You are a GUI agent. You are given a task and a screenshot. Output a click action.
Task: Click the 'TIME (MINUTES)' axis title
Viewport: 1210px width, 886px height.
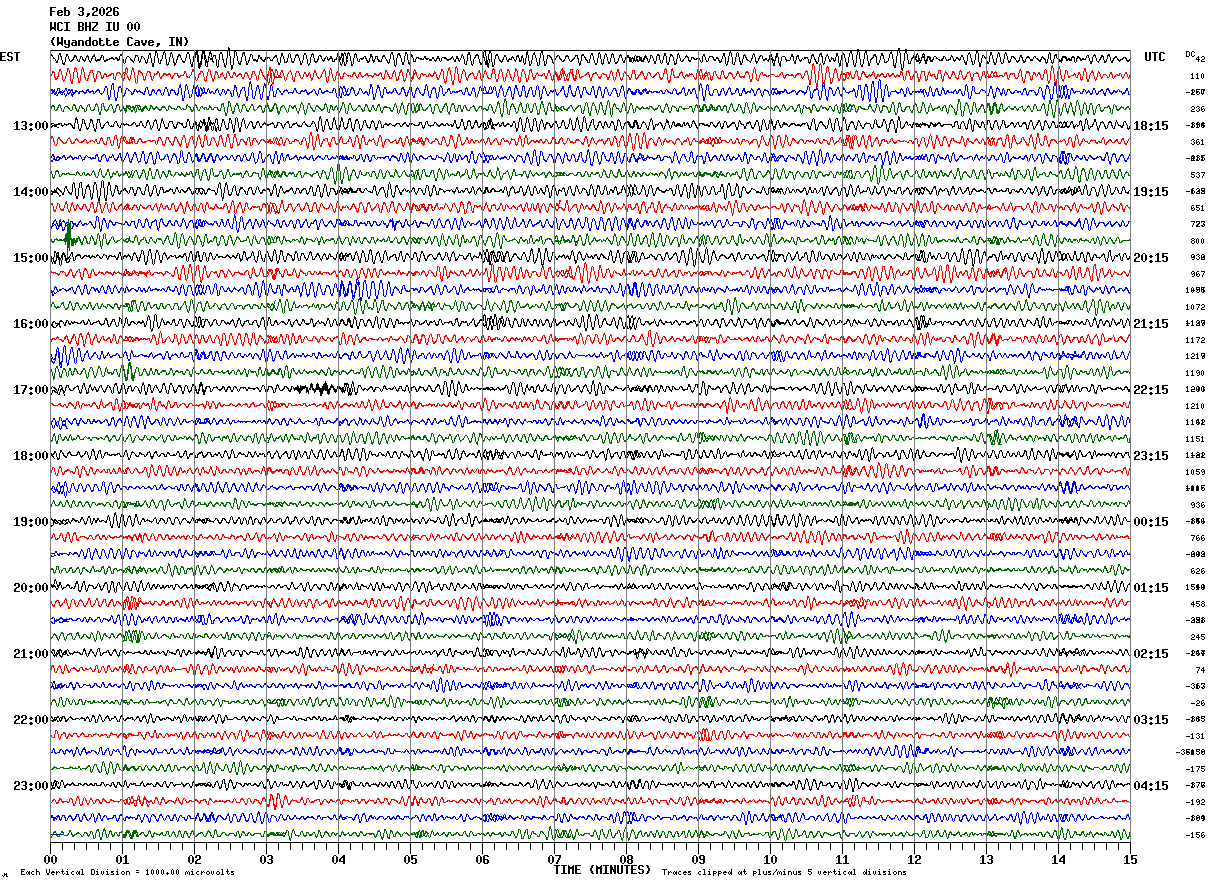tap(602, 870)
